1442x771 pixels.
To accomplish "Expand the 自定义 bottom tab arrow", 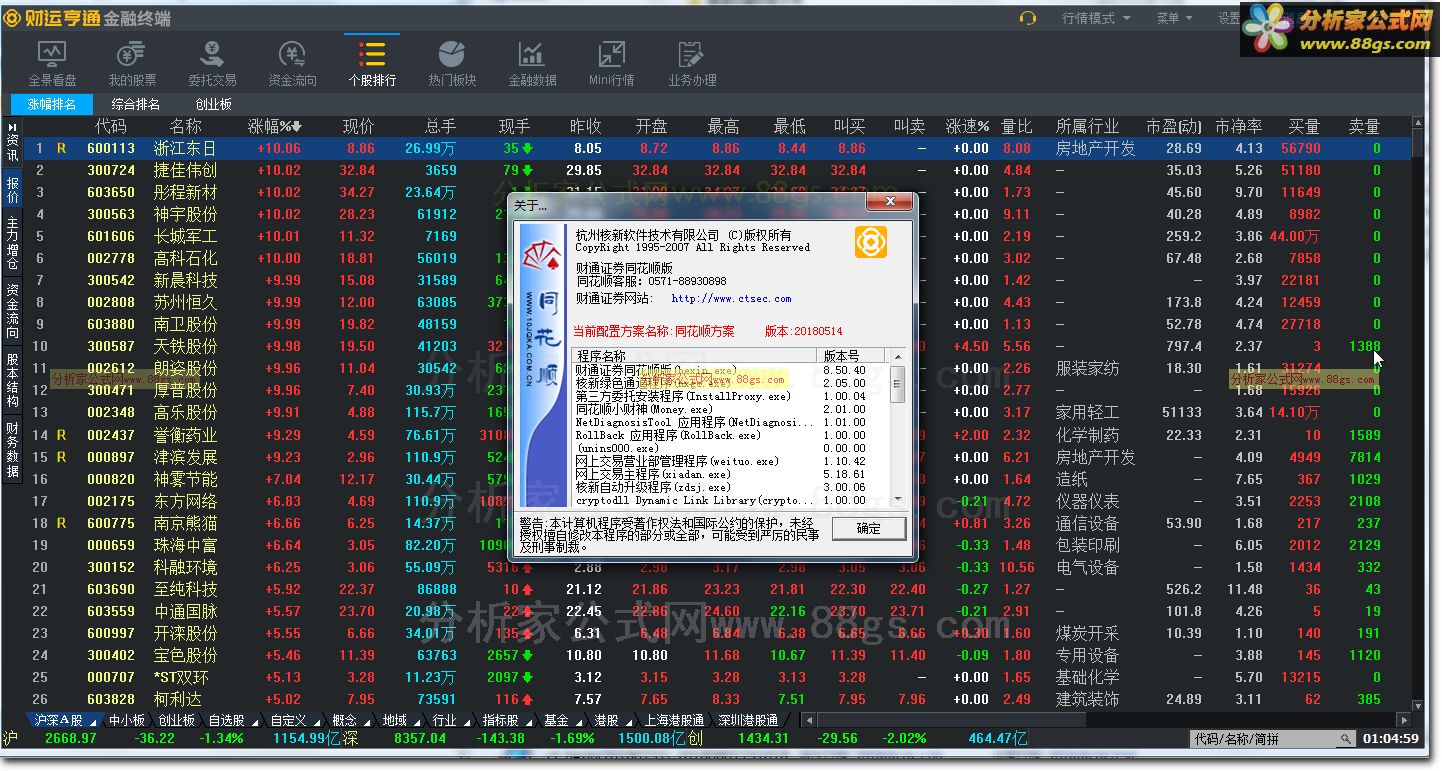I will (x=315, y=722).
